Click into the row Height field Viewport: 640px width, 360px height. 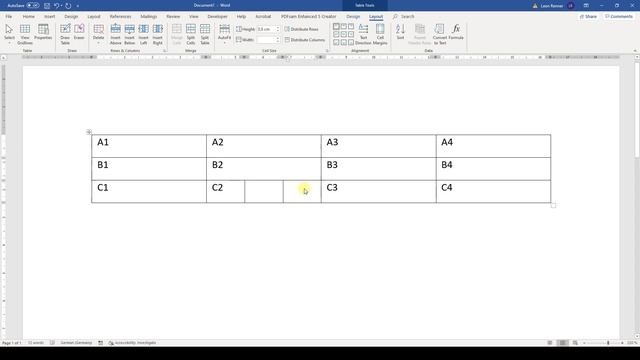268,29
